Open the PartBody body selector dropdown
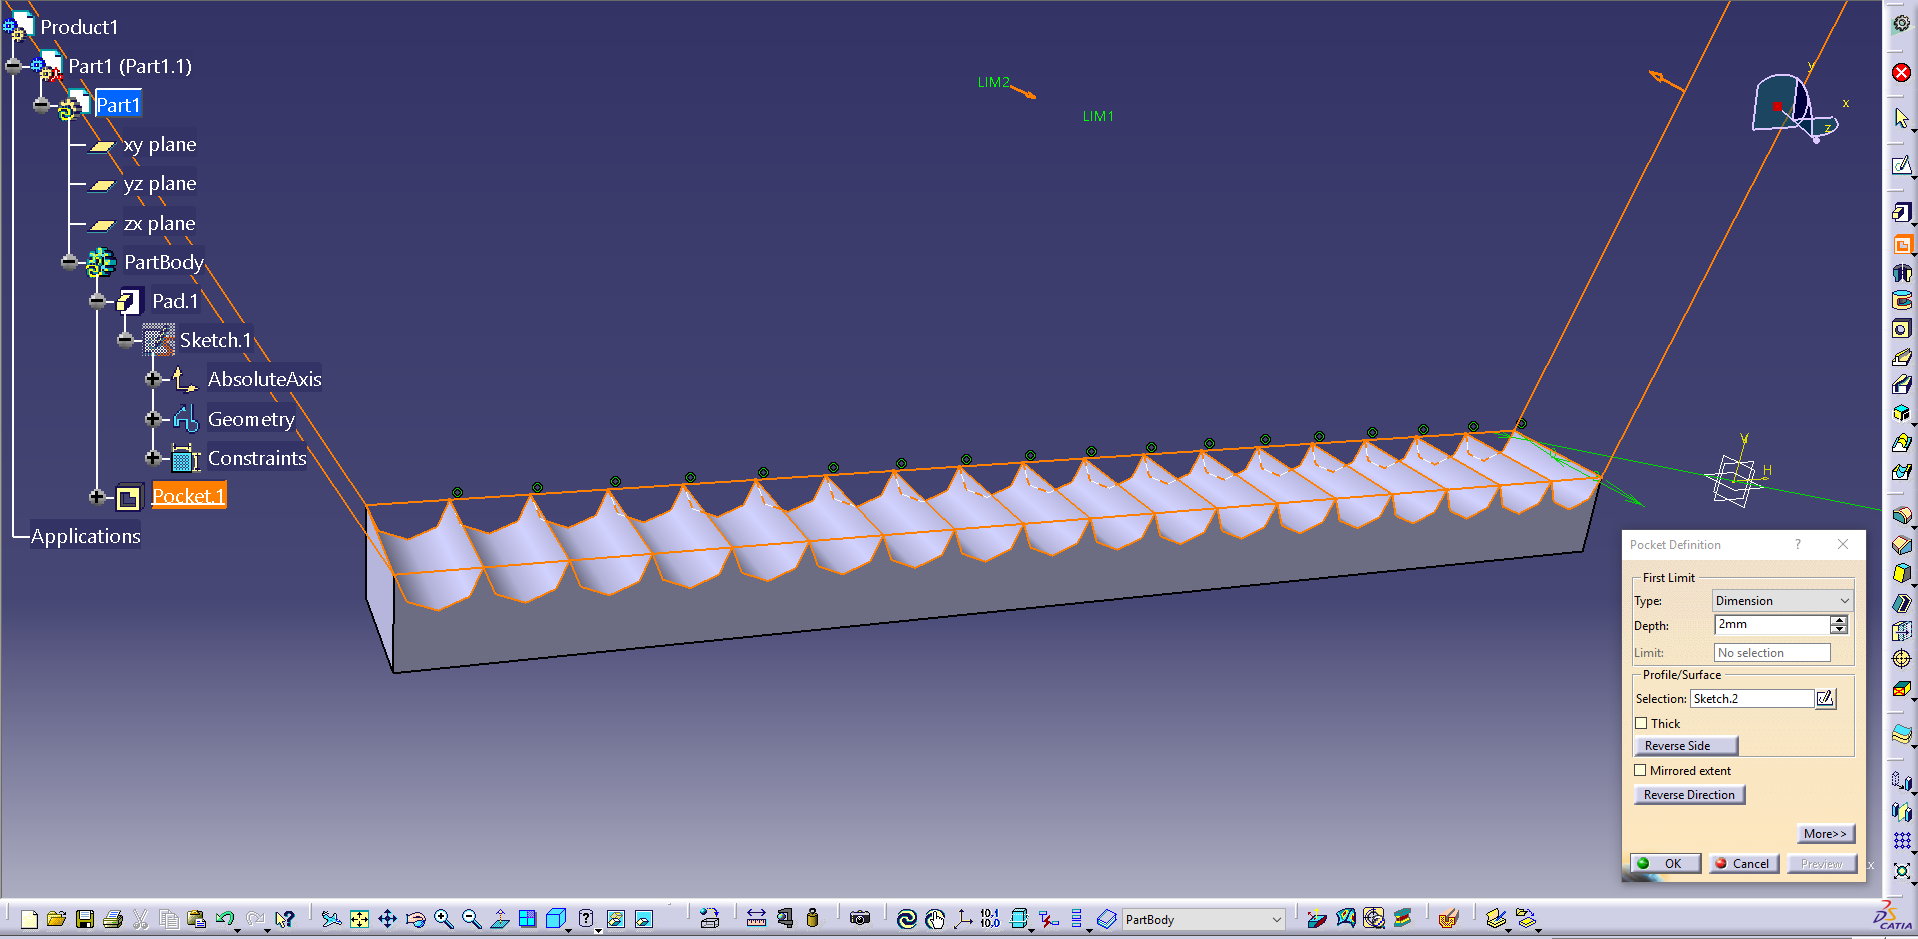 (x=1203, y=919)
